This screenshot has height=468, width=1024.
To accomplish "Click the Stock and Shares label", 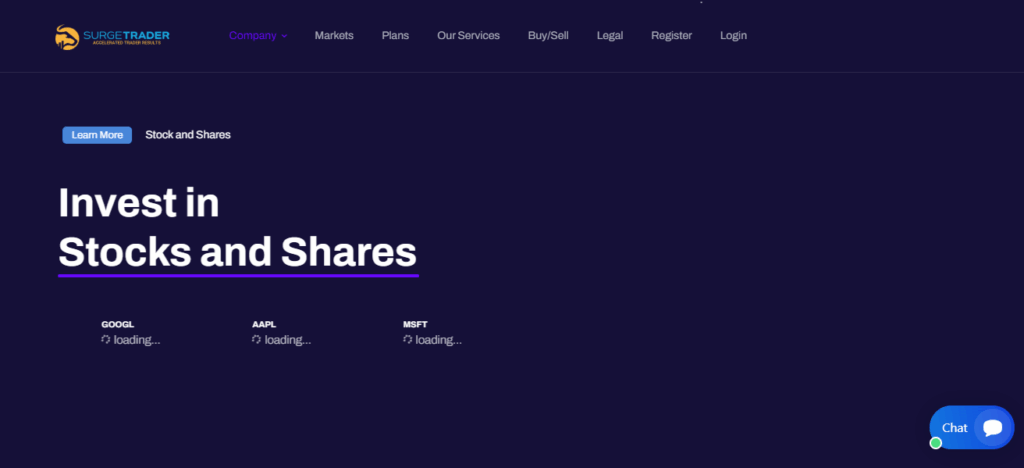I will 188,135.
